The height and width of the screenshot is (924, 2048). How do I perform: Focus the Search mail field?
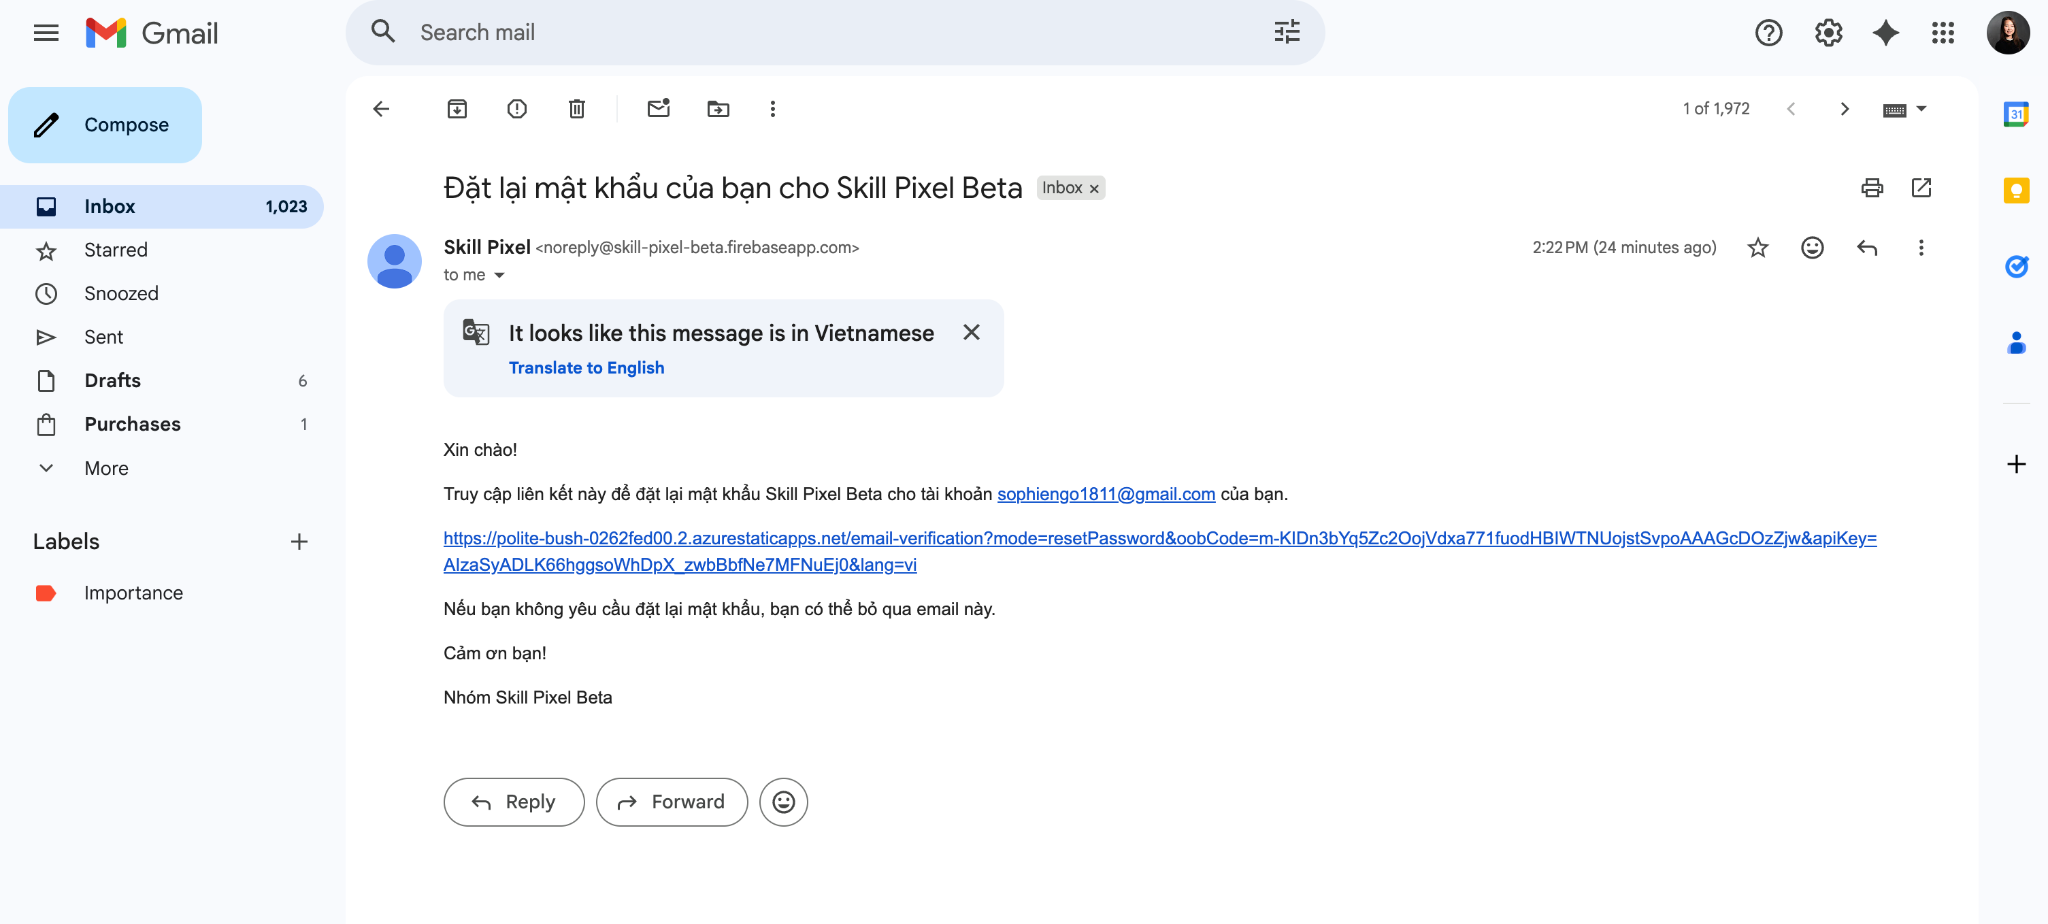835,33
